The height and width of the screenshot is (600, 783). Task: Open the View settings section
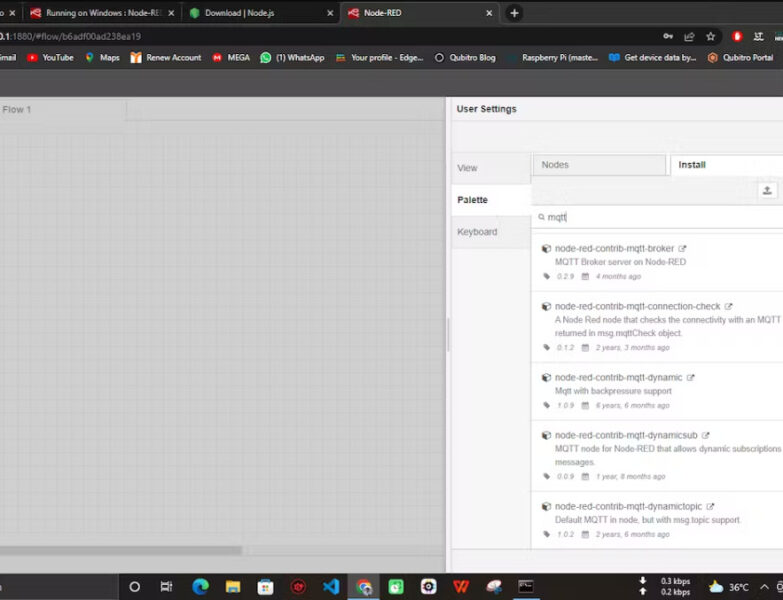(x=468, y=168)
